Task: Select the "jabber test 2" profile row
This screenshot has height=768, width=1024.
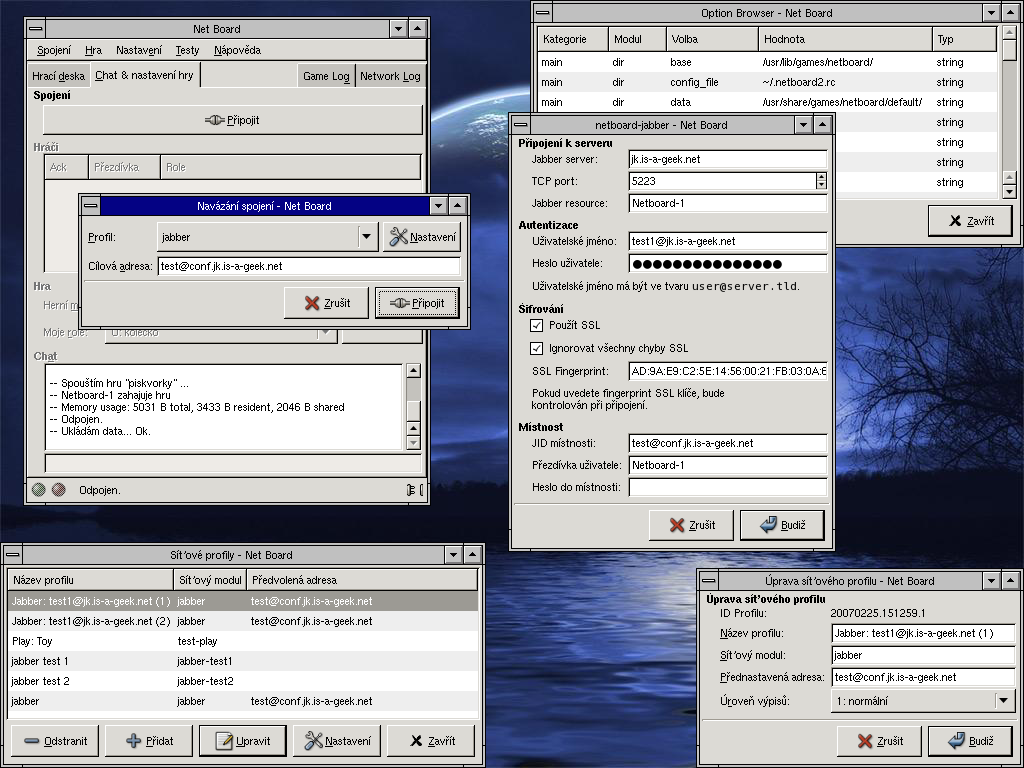Action: point(243,681)
